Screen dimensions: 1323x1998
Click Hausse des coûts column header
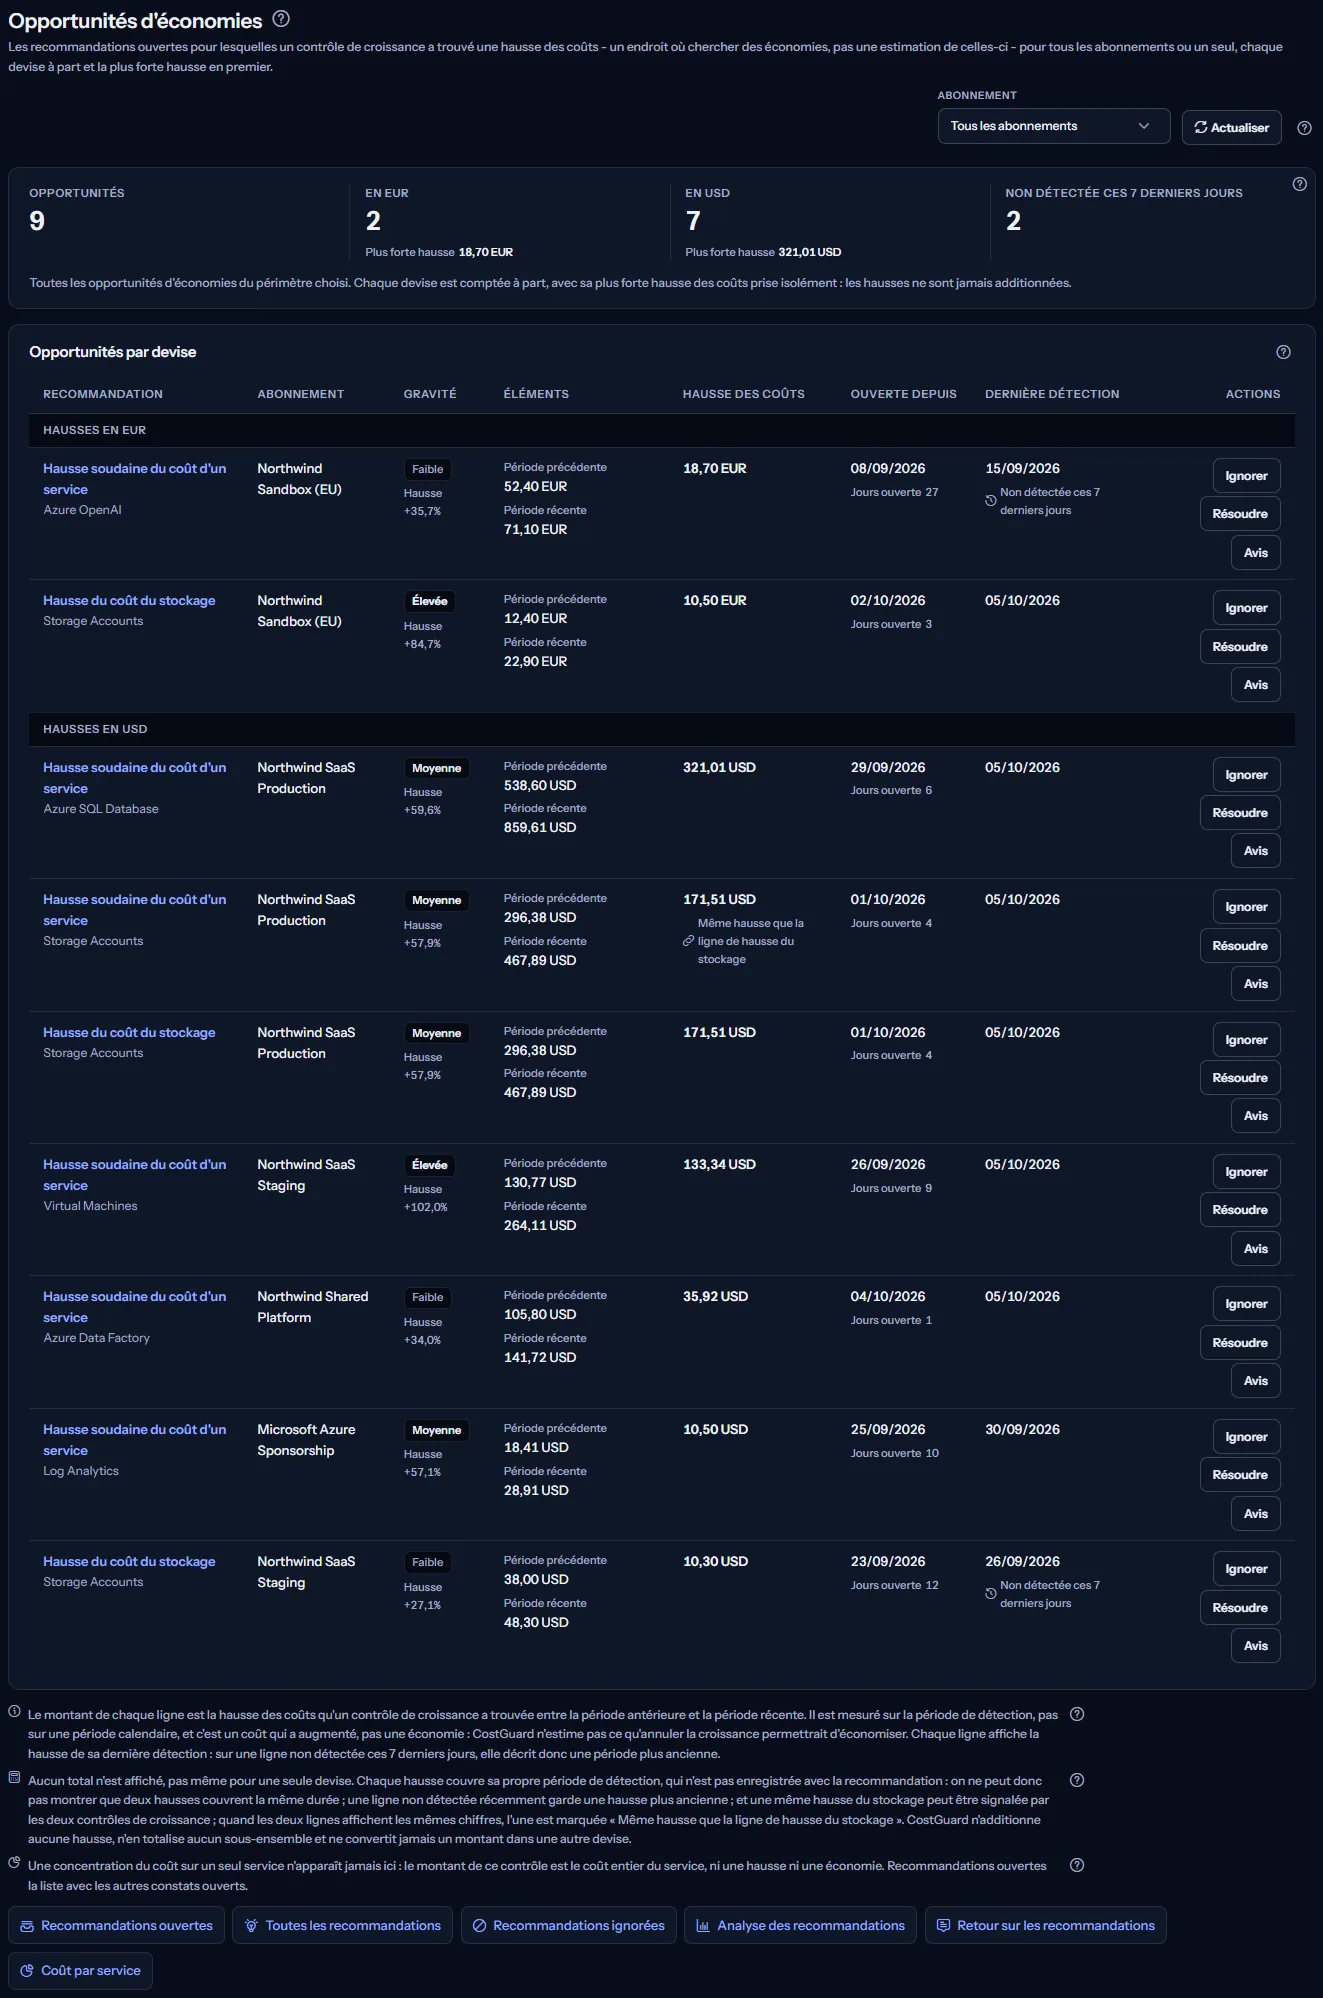pos(743,394)
